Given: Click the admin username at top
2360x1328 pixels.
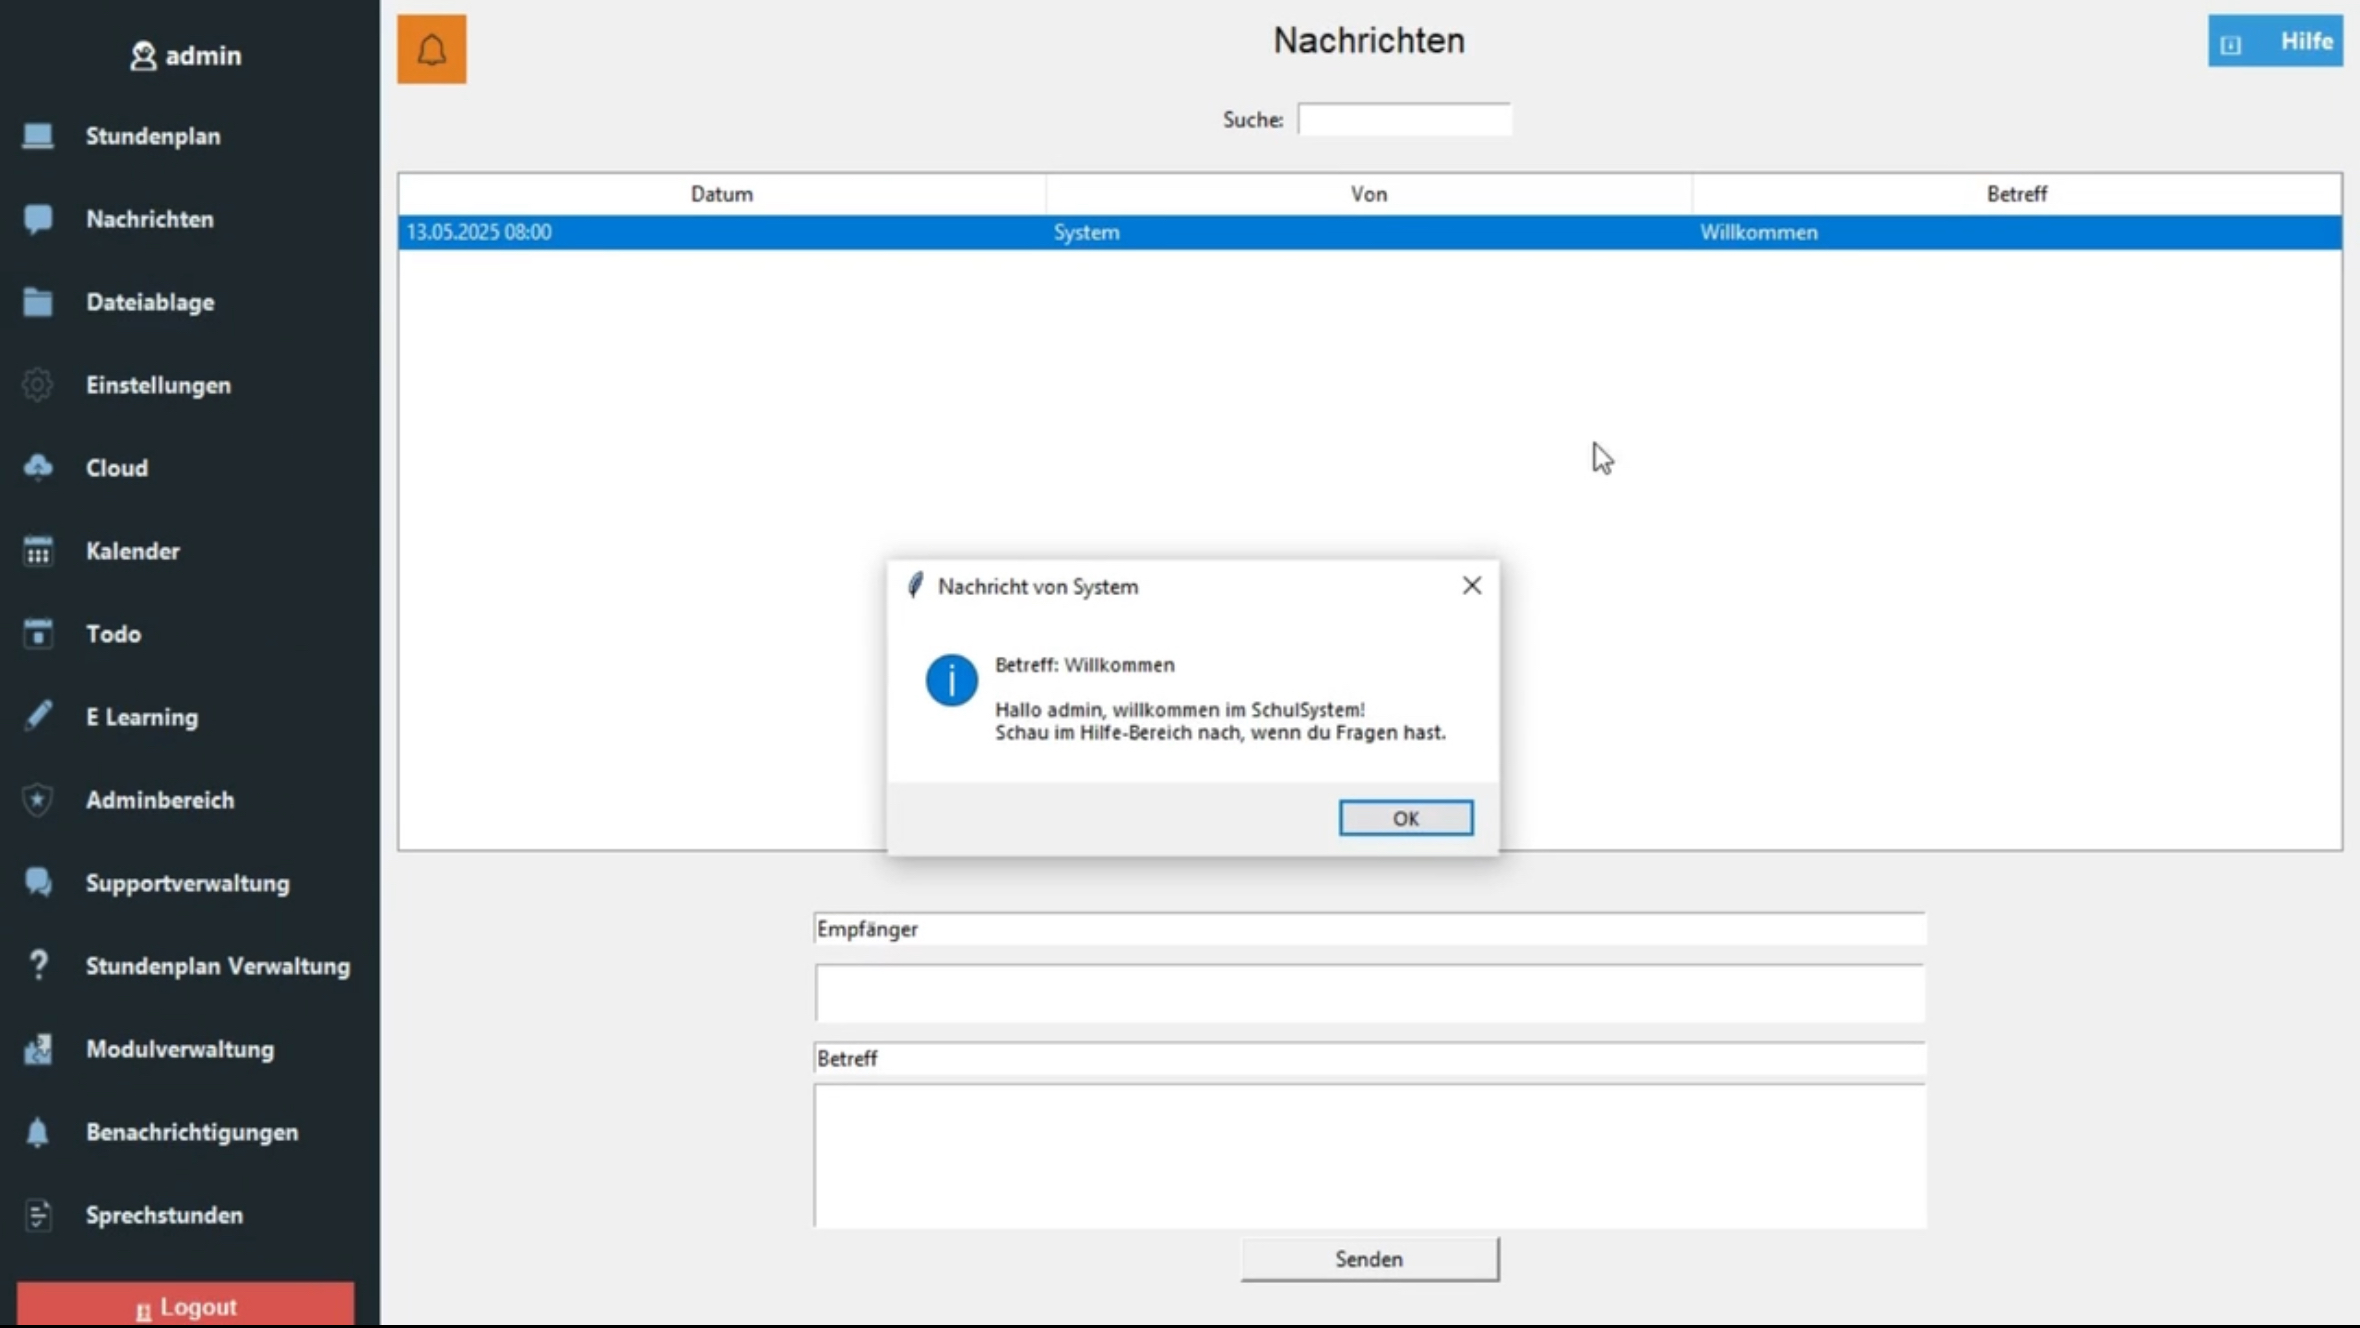Looking at the screenshot, I should coord(203,56).
